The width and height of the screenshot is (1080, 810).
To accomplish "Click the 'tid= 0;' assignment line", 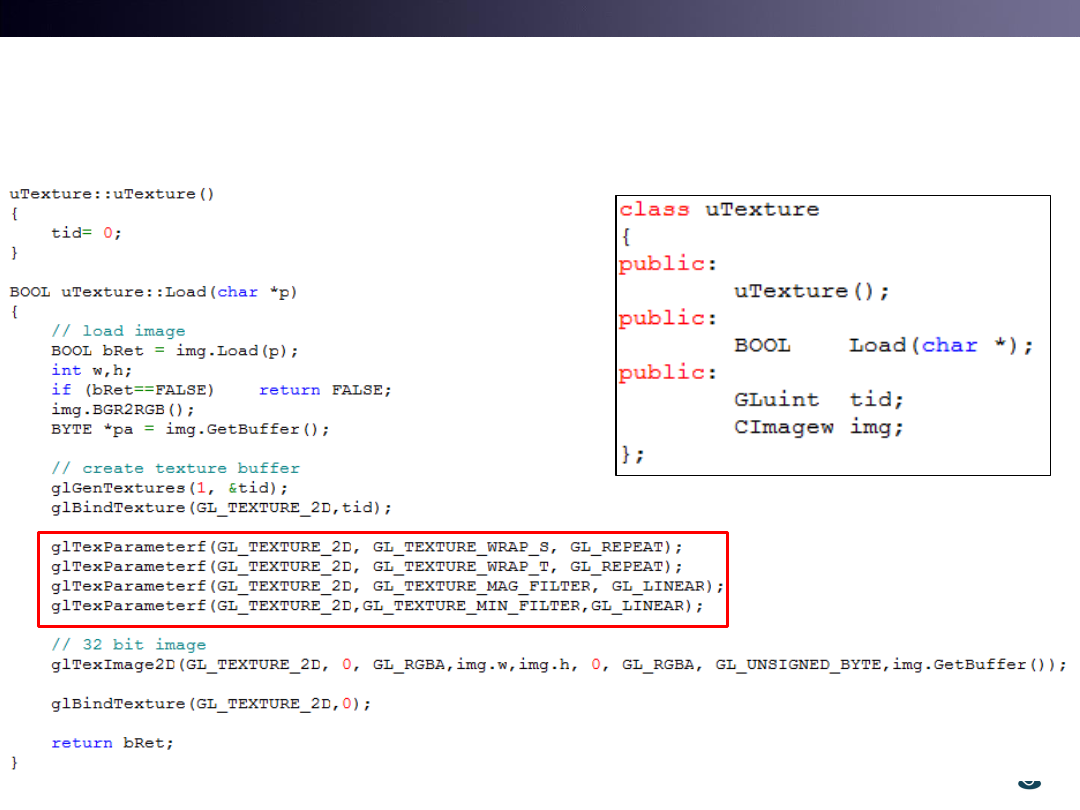I will point(87,233).
